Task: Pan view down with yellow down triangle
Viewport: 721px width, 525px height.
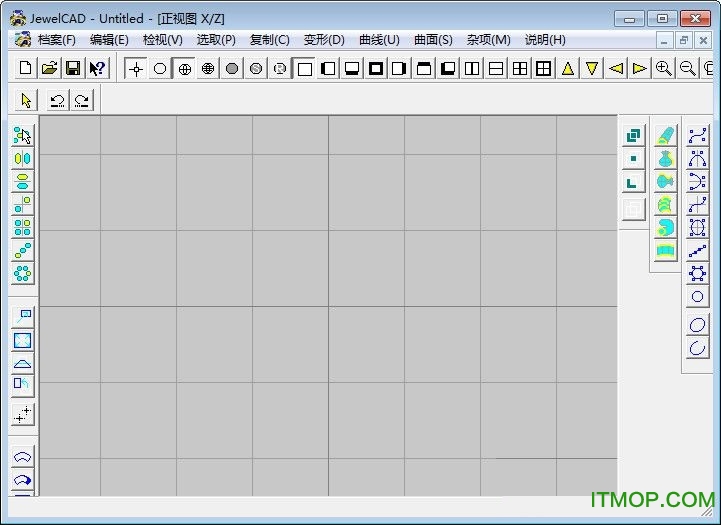Action: (x=592, y=68)
